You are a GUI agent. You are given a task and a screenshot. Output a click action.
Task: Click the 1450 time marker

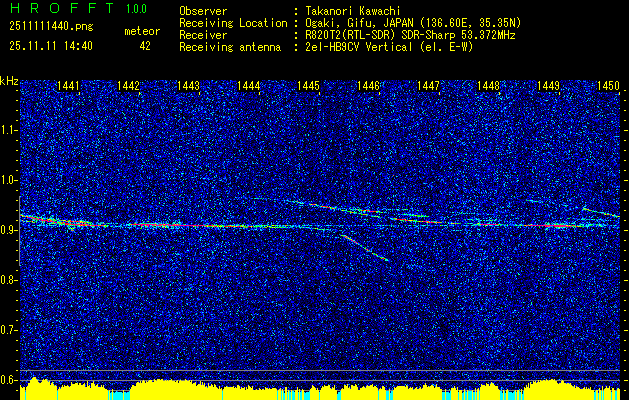(x=609, y=85)
